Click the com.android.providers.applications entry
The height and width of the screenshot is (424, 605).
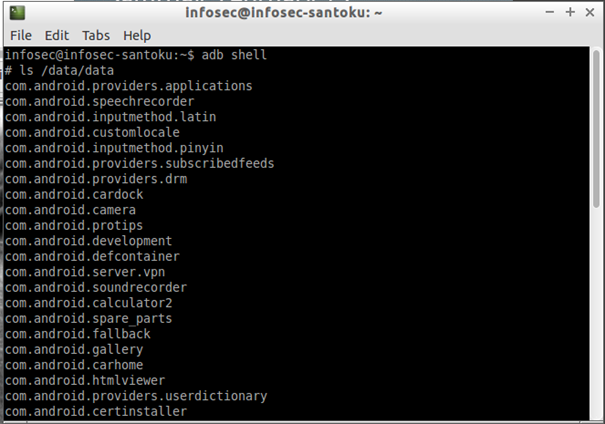[128, 86]
